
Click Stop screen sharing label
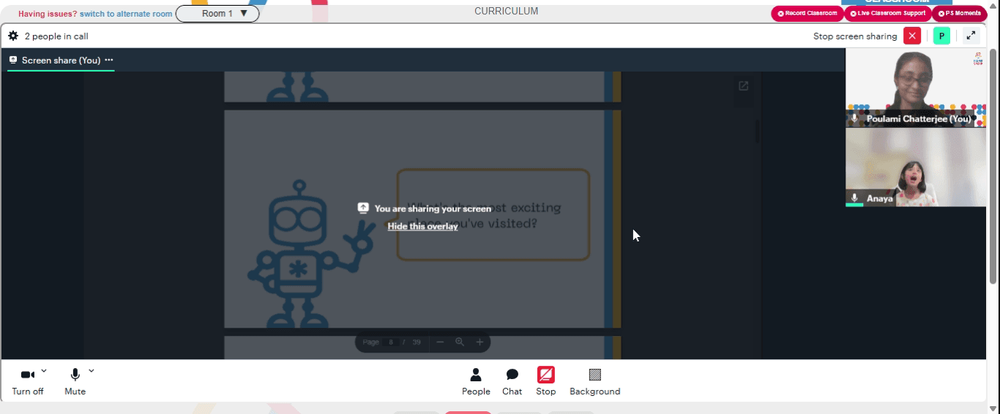coord(855,36)
